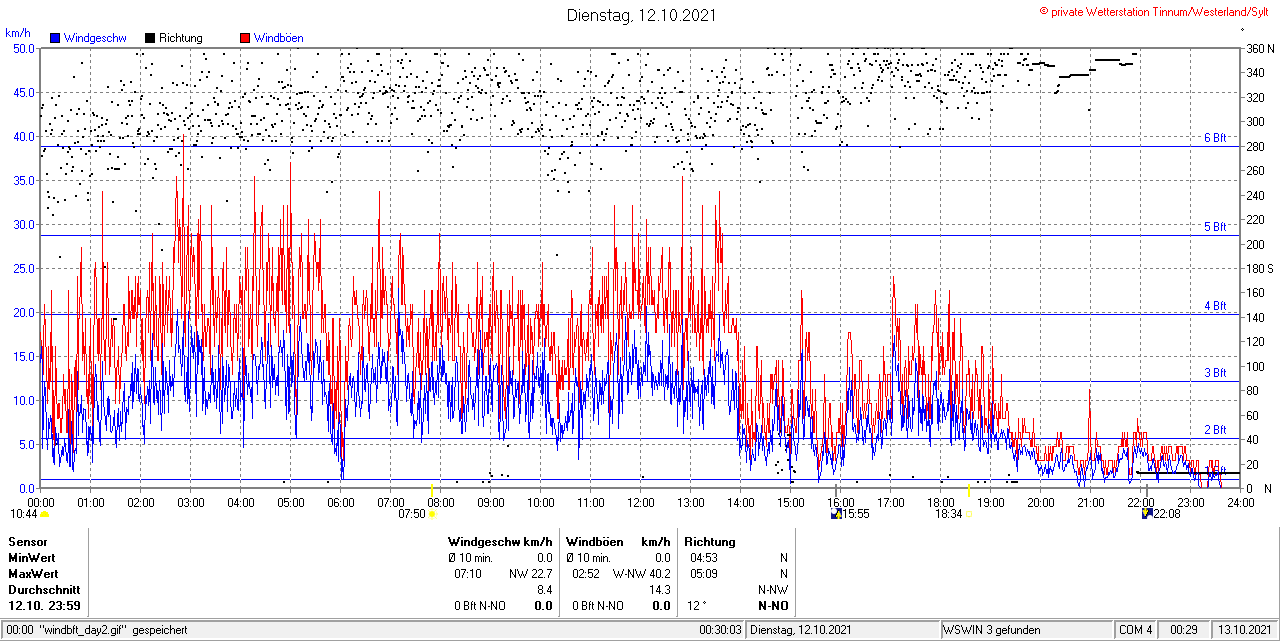Click the Windgeschw km/h column header
Viewport: 1280px width, 641px height.
pyautogui.click(x=500, y=541)
